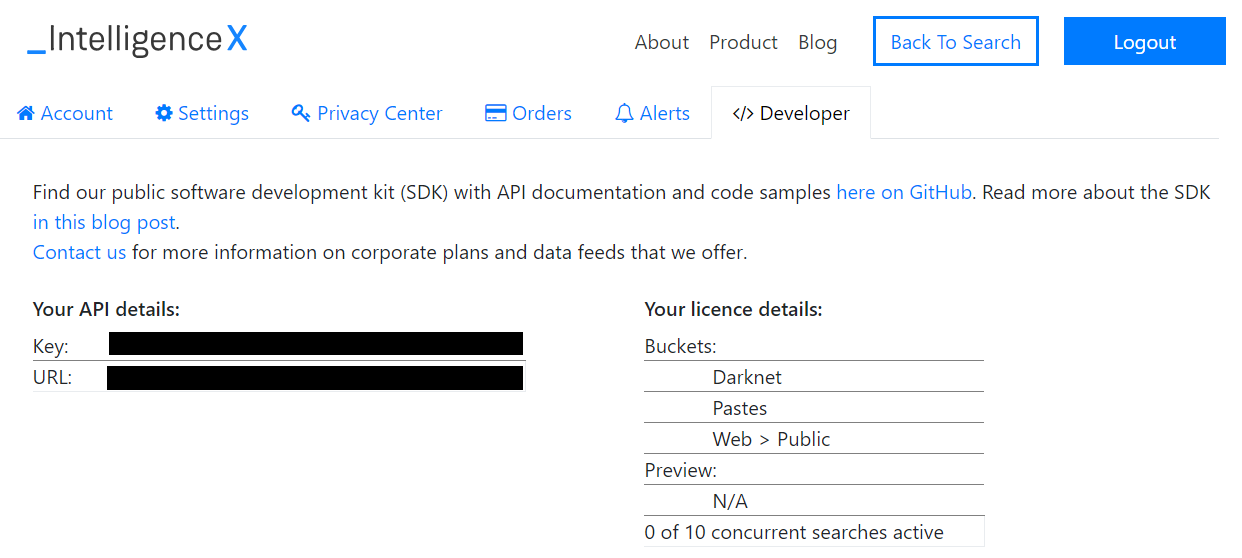1242x558 pixels.
Task: Open the 'in this blog post' link
Action: click(x=104, y=222)
